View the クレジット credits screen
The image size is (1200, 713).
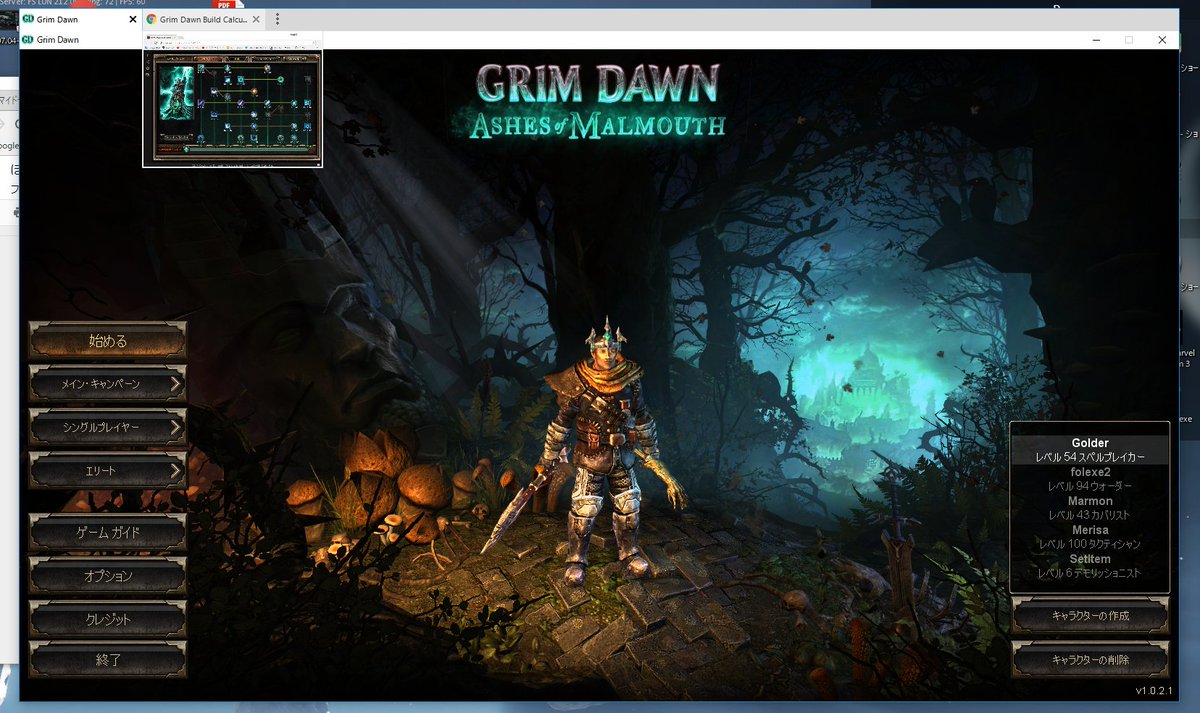point(107,619)
